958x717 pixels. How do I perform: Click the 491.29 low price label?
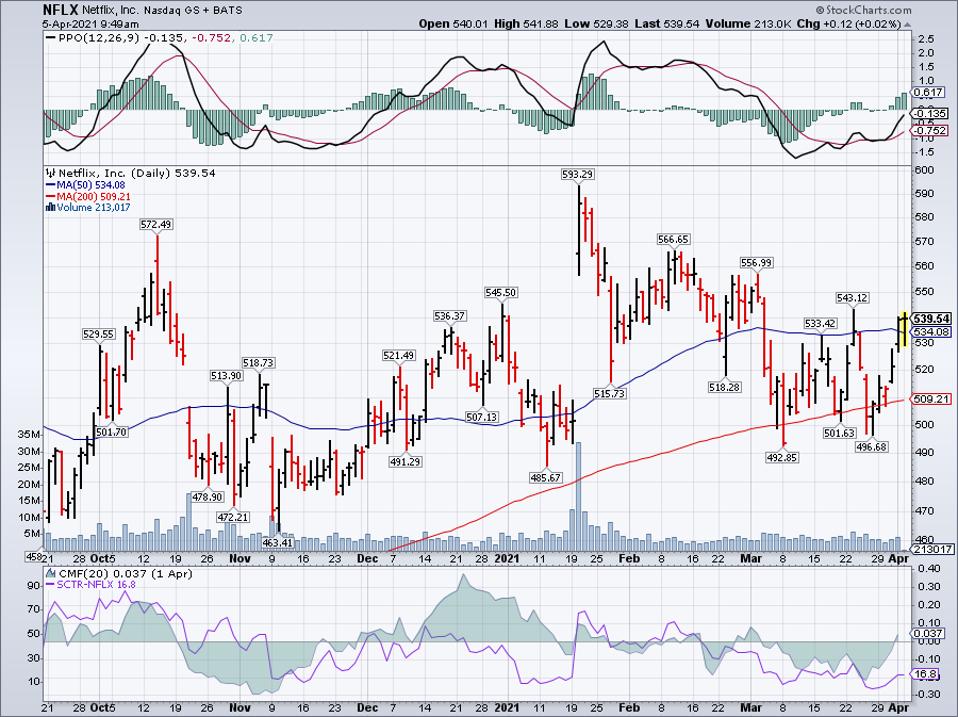pyautogui.click(x=405, y=462)
